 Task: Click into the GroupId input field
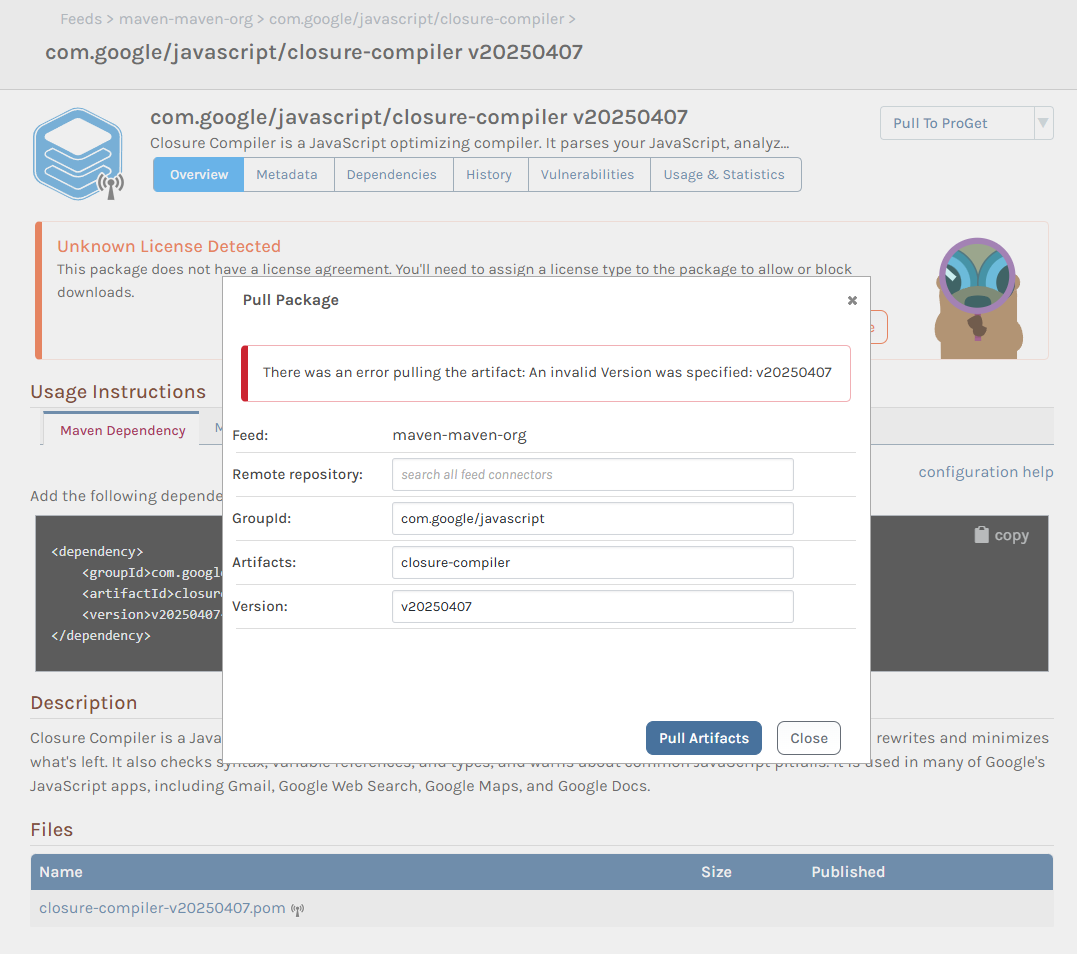(593, 519)
